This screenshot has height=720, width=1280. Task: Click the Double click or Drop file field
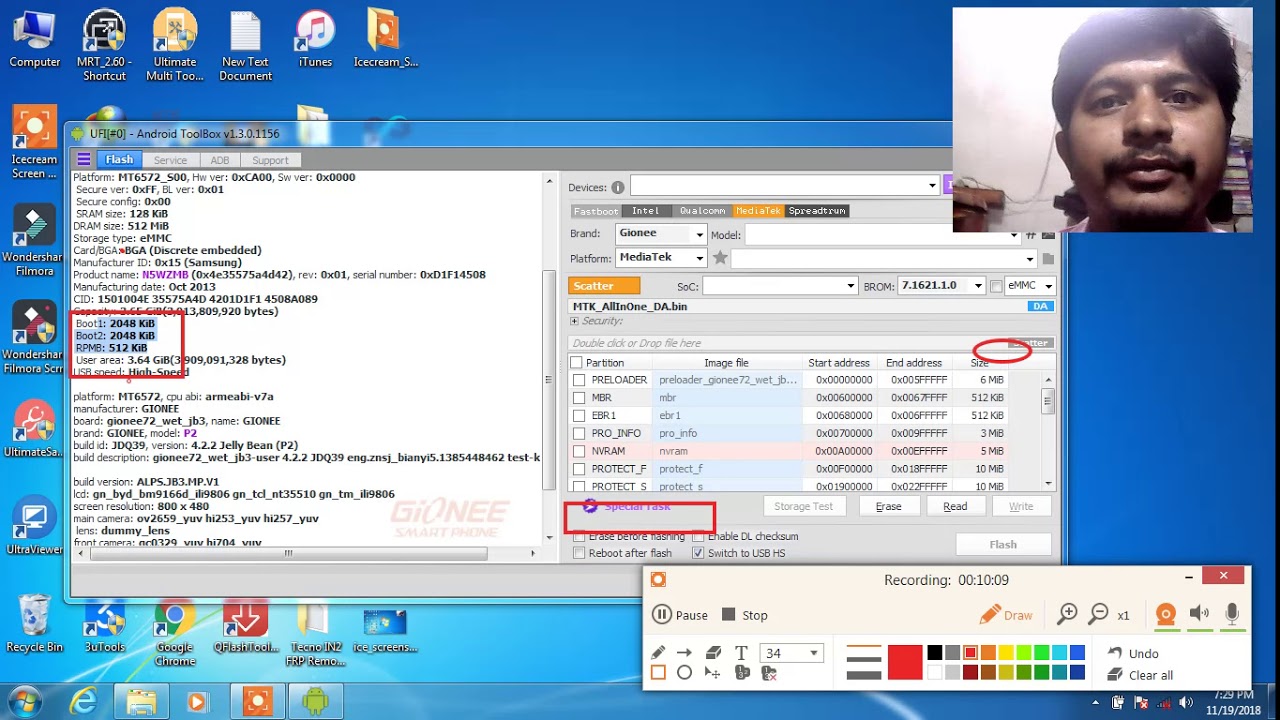[x=811, y=343]
